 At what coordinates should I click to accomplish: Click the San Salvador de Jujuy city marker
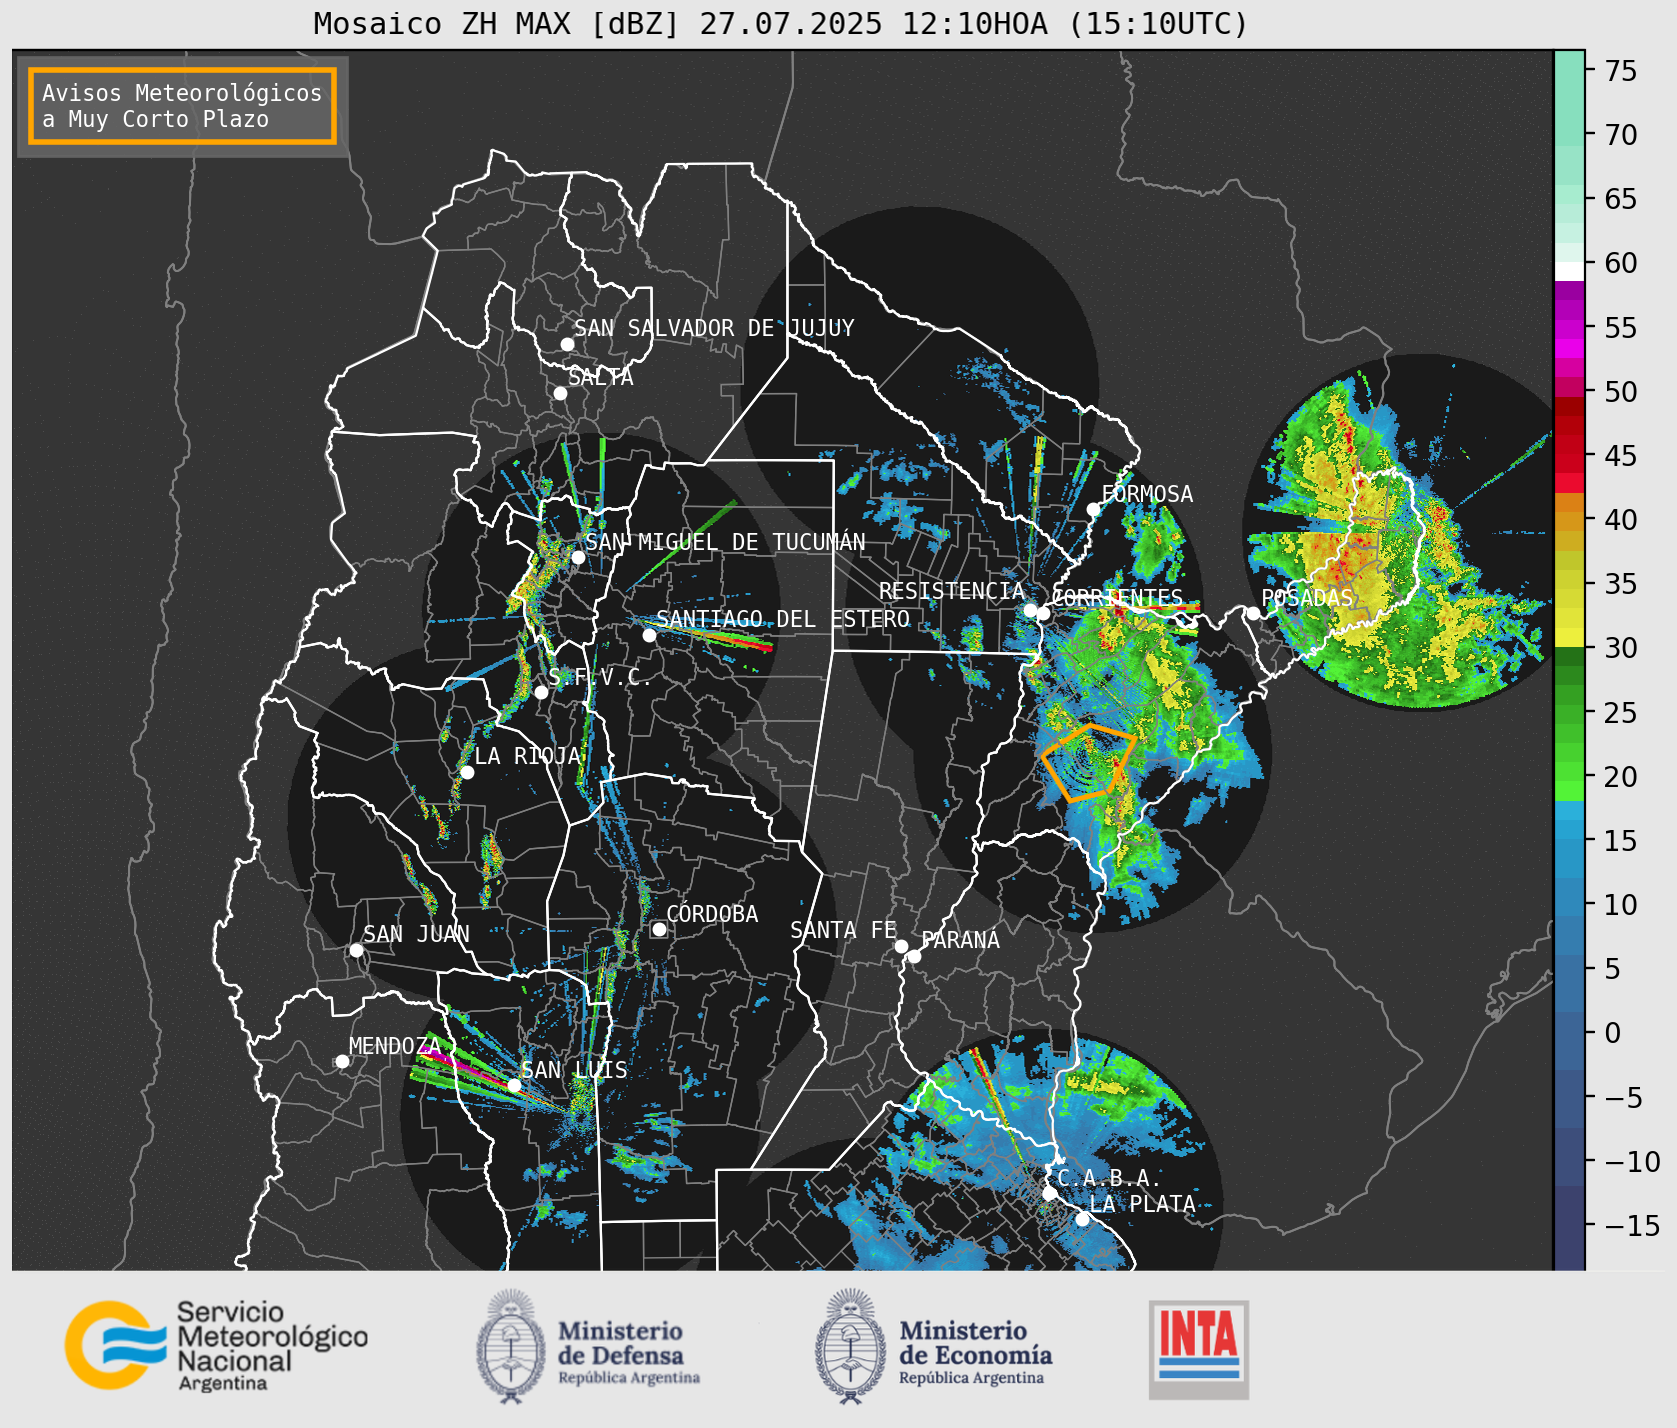[567, 344]
